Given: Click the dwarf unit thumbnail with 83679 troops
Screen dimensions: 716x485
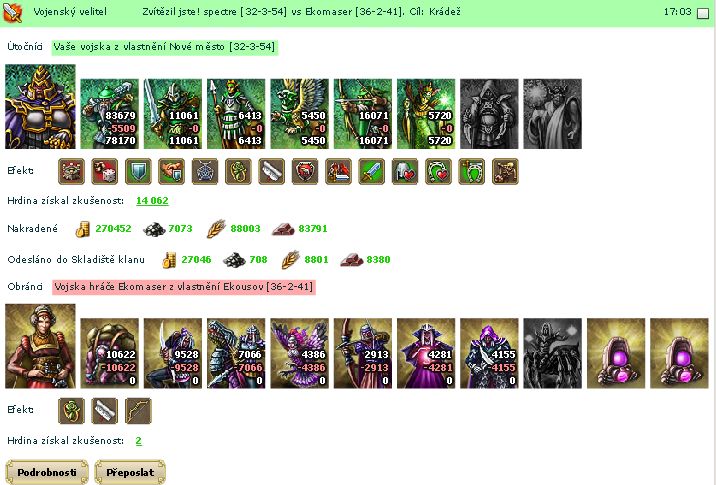Looking at the screenshot, I should click(110, 114).
